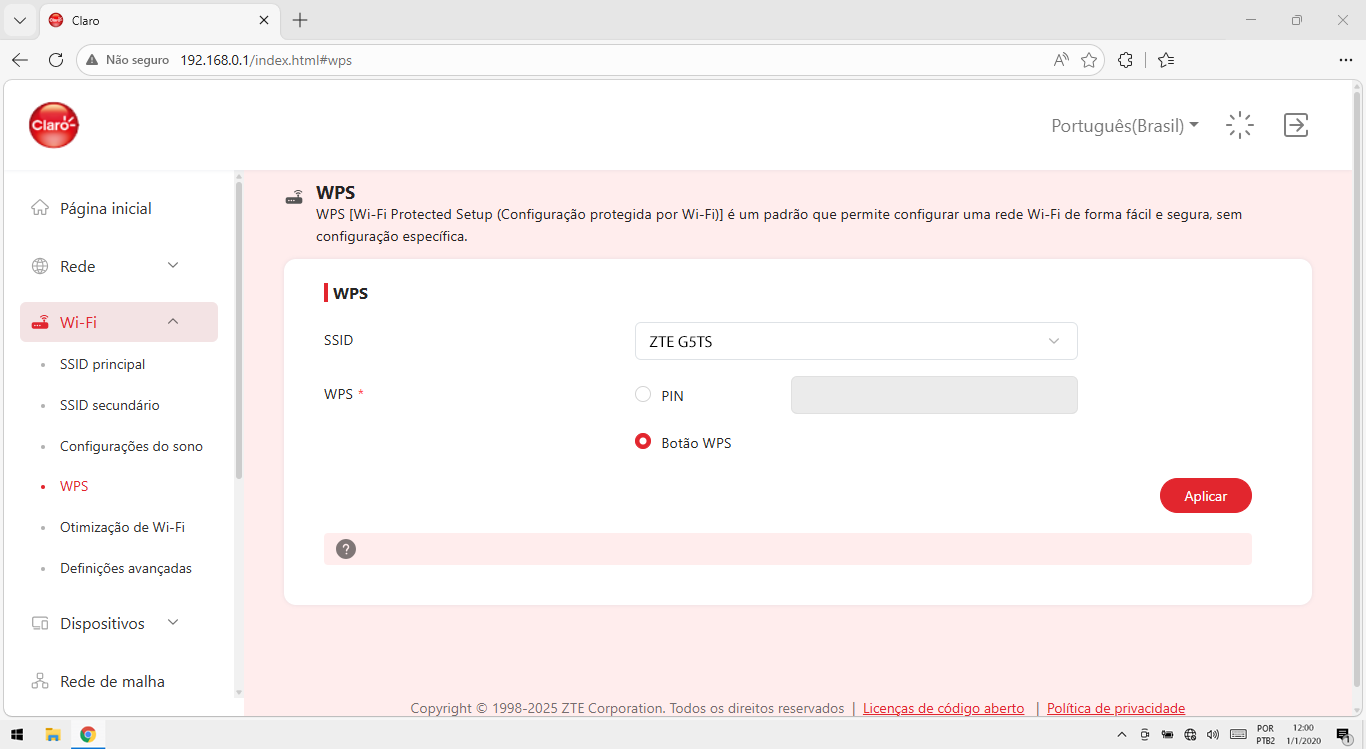Screen dimensions: 1366x749
Task: Reload the page with the refresh icon
Action: [x=56, y=60]
